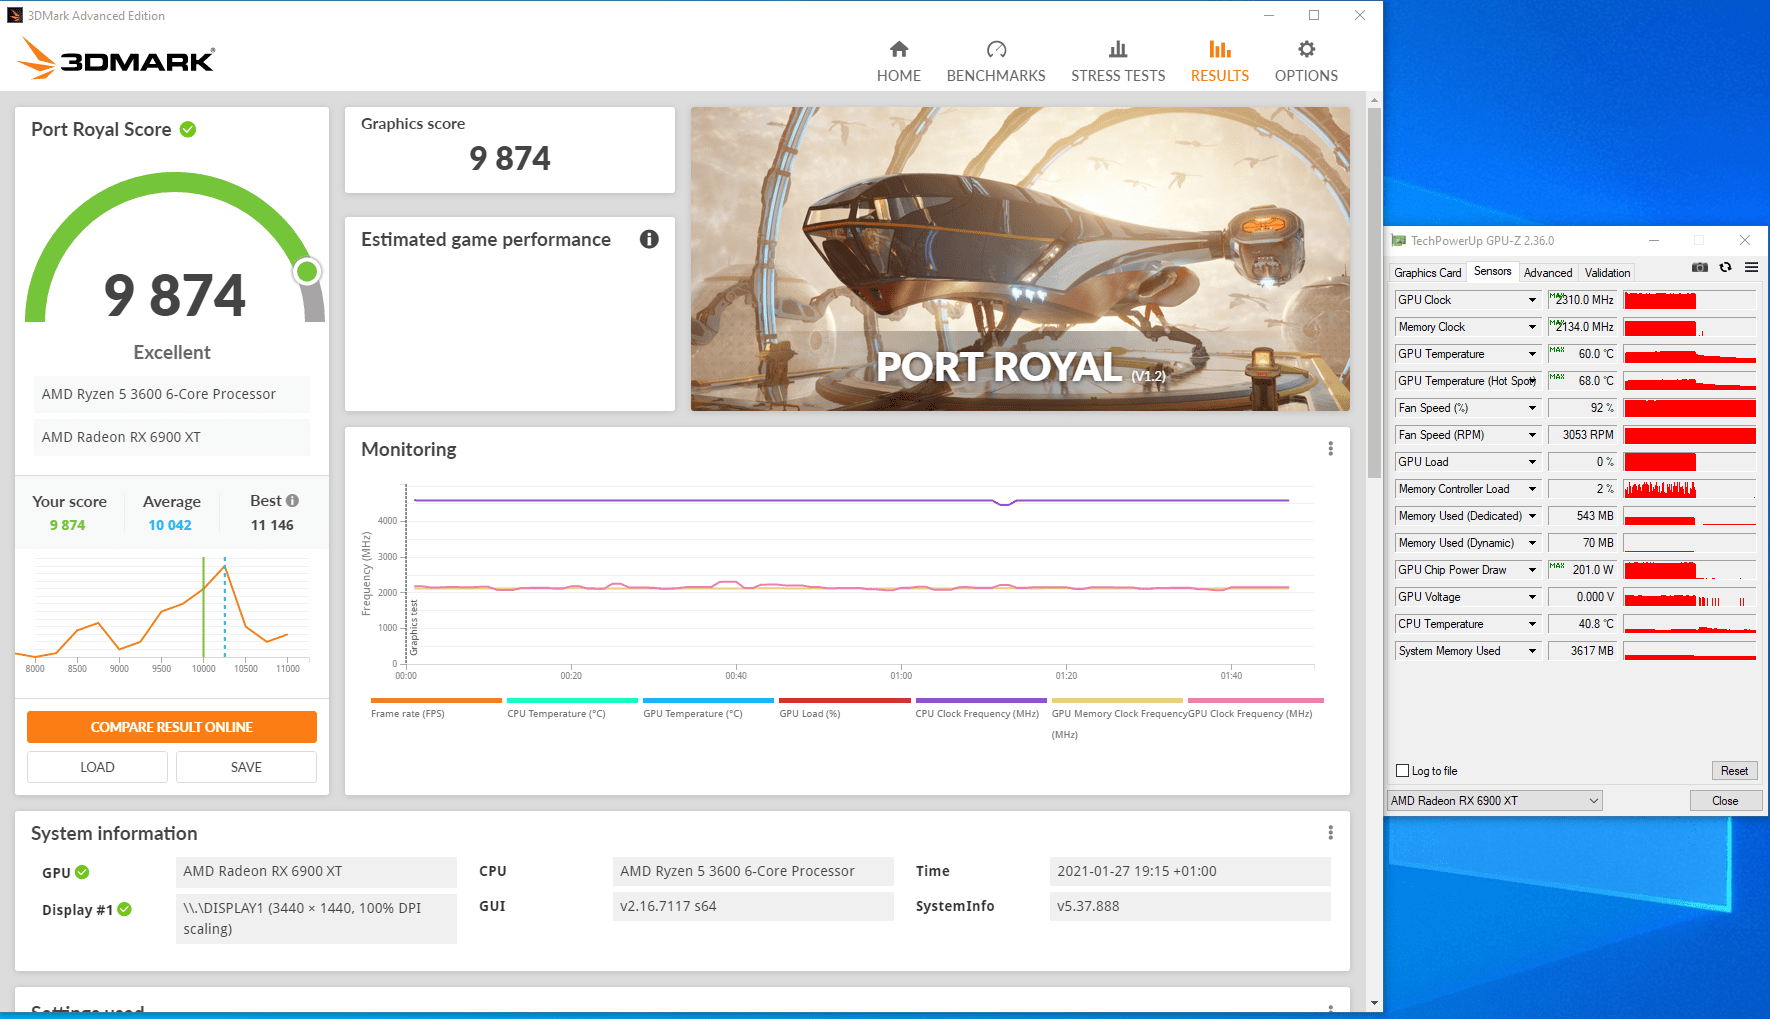Click the SystemInfo version v5.37.888

[1190, 907]
